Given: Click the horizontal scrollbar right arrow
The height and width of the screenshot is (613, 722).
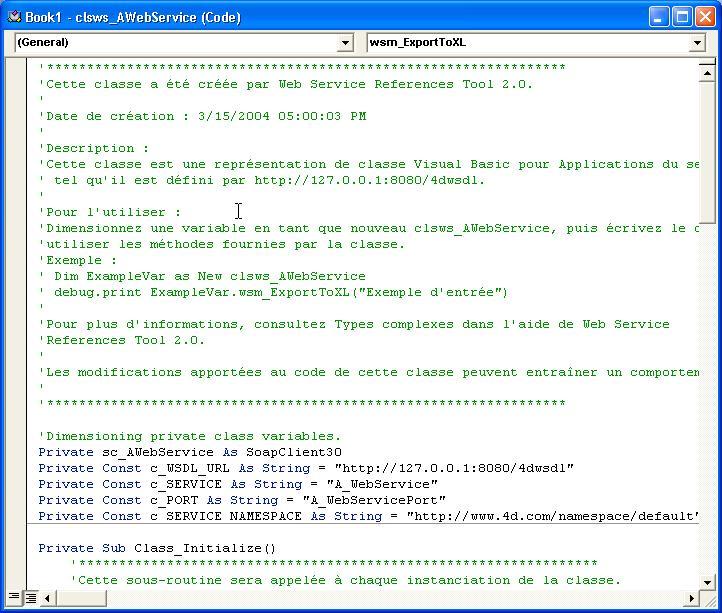Looking at the screenshot, I should point(691,598).
